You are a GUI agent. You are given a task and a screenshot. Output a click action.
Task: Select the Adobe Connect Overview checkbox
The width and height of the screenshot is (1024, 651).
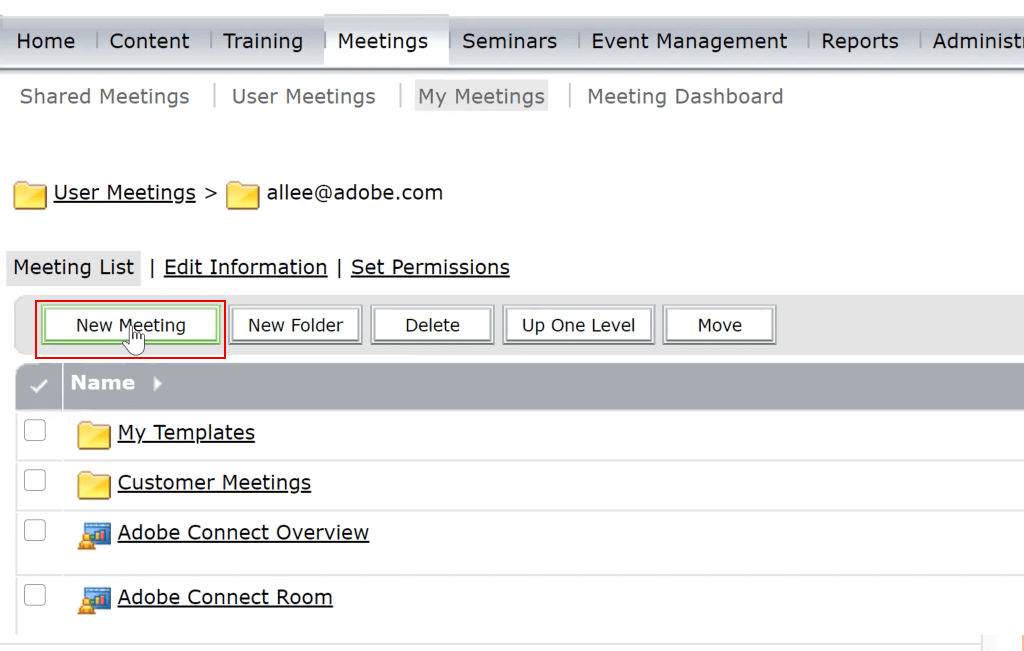pos(35,530)
